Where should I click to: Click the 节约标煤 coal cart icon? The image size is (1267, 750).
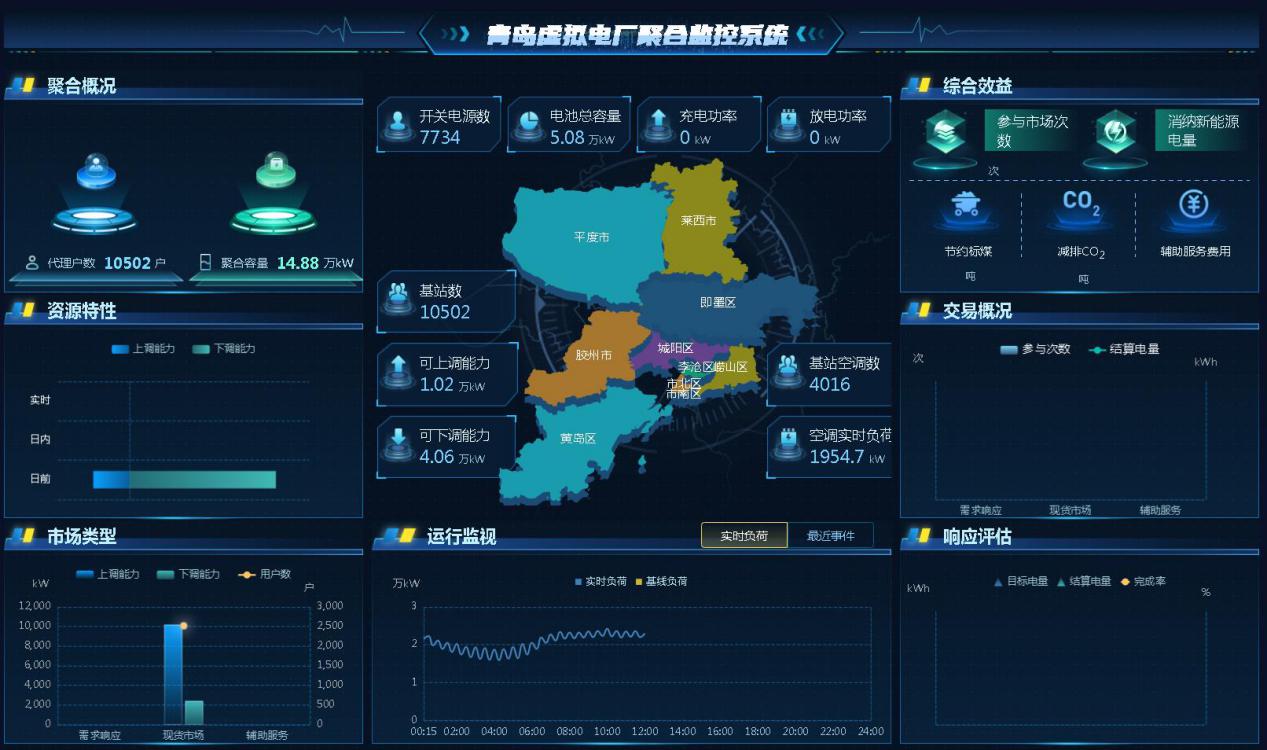point(965,206)
